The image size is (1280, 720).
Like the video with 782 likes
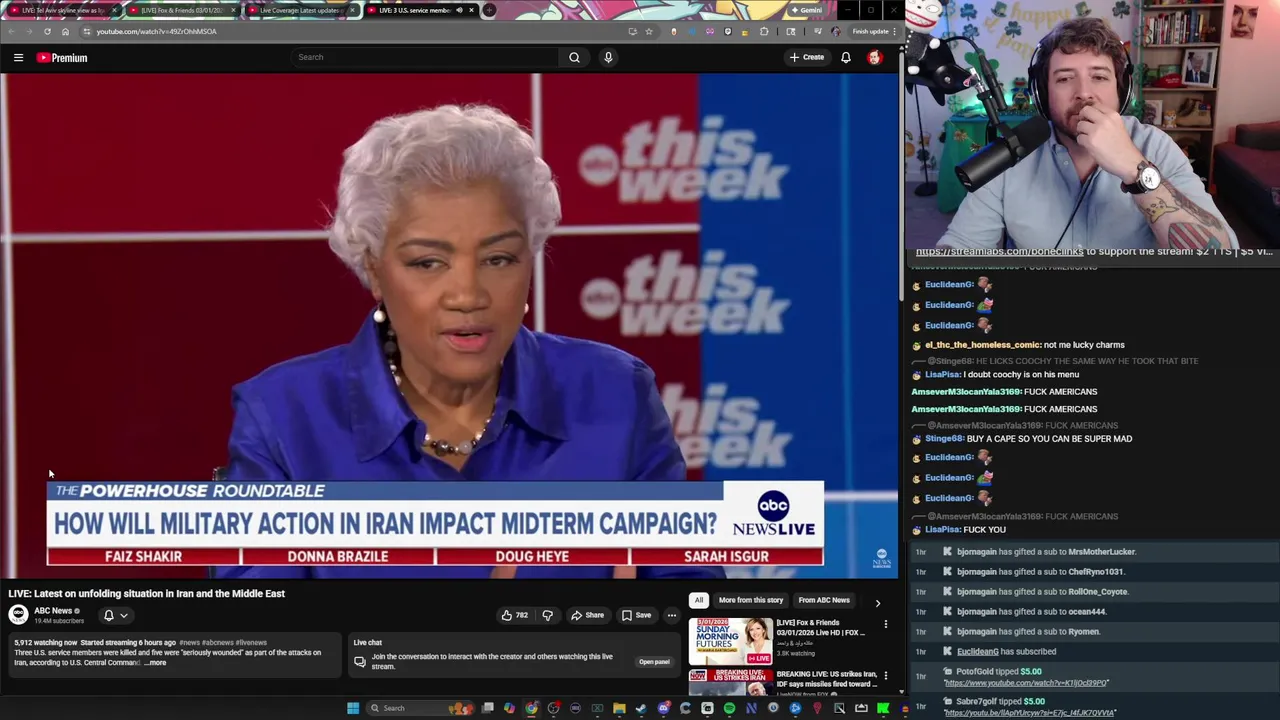pyautogui.click(x=514, y=615)
